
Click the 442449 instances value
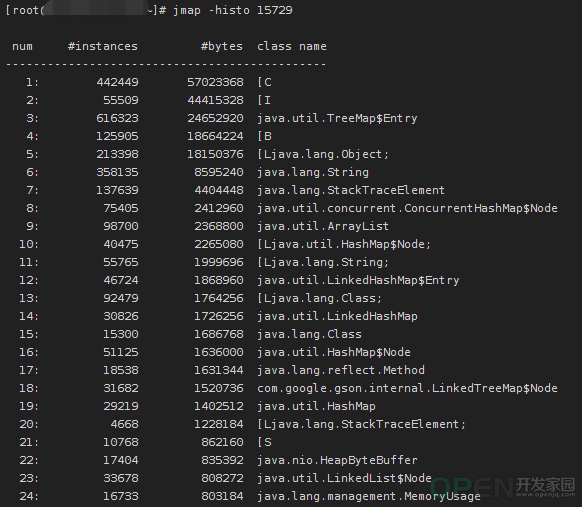pyautogui.click(x=118, y=82)
